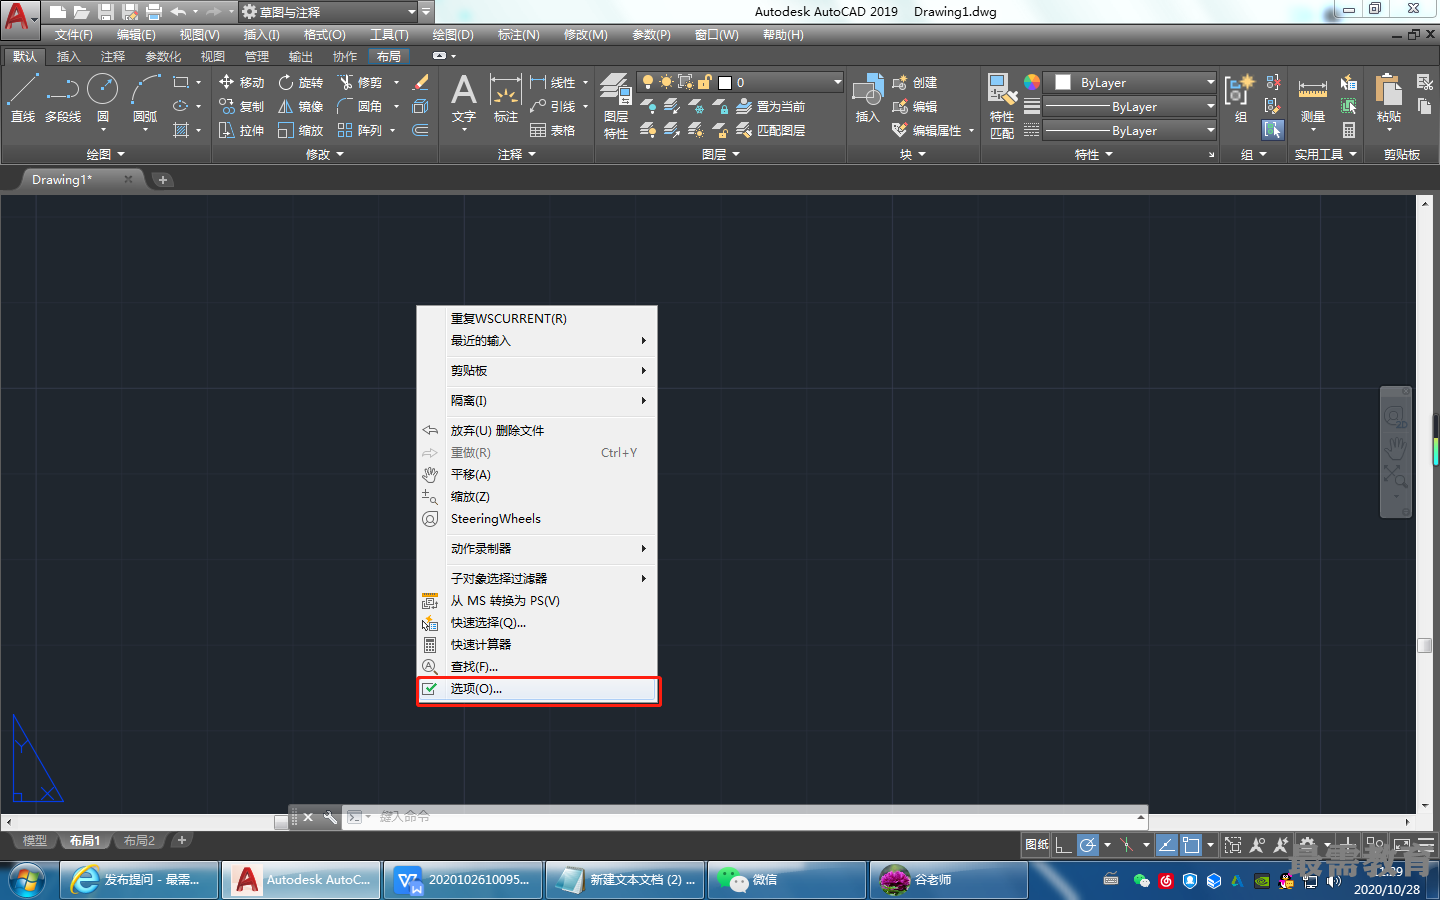Click the vertical scrollbar down arrow
Viewport: 1440px width, 900px height.
tap(1425, 805)
